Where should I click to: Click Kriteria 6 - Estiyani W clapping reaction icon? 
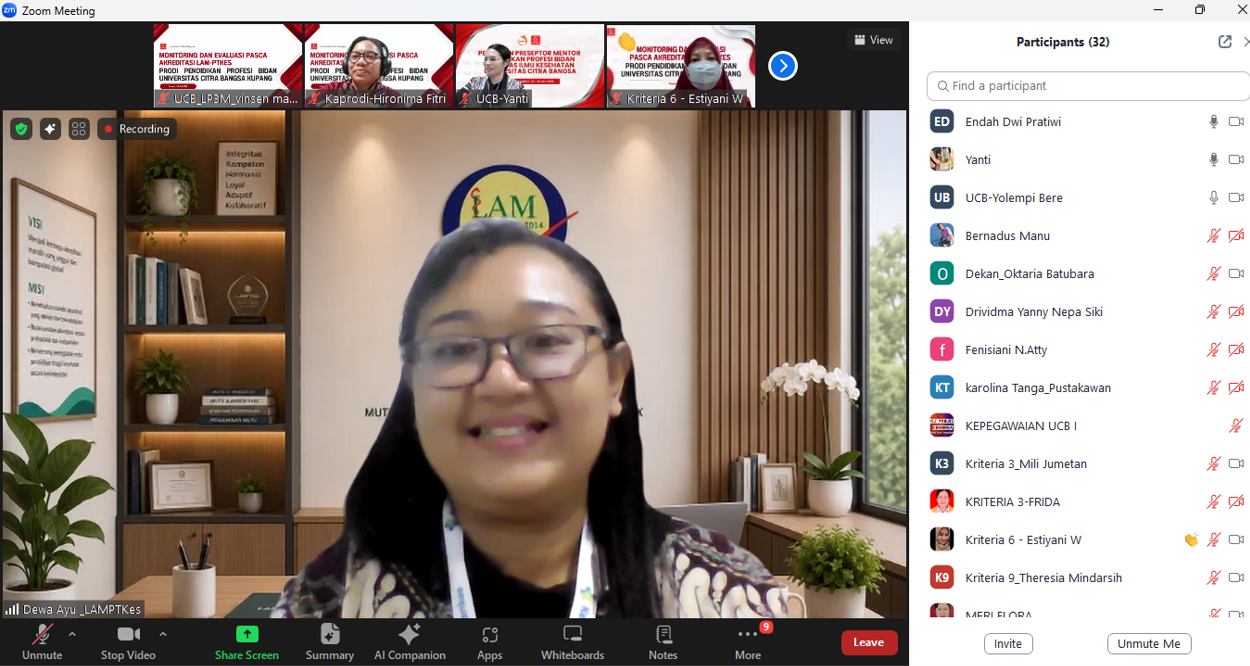pyautogui.click(x=1191, y=540)
